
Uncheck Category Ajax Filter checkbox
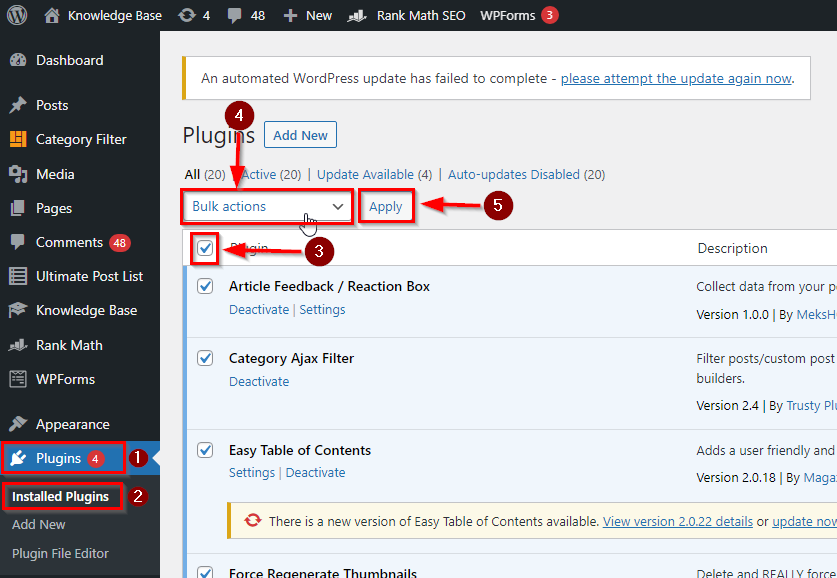click(x=205, y=358)
